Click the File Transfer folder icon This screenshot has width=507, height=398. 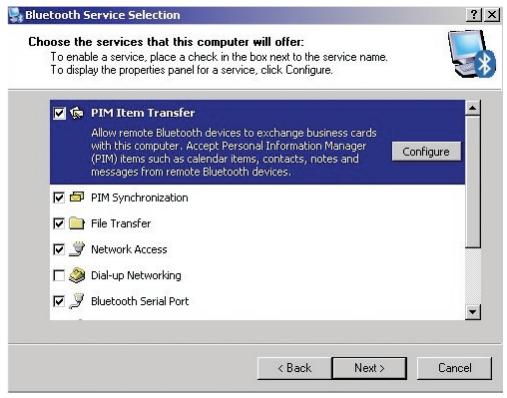click(77, 223)
